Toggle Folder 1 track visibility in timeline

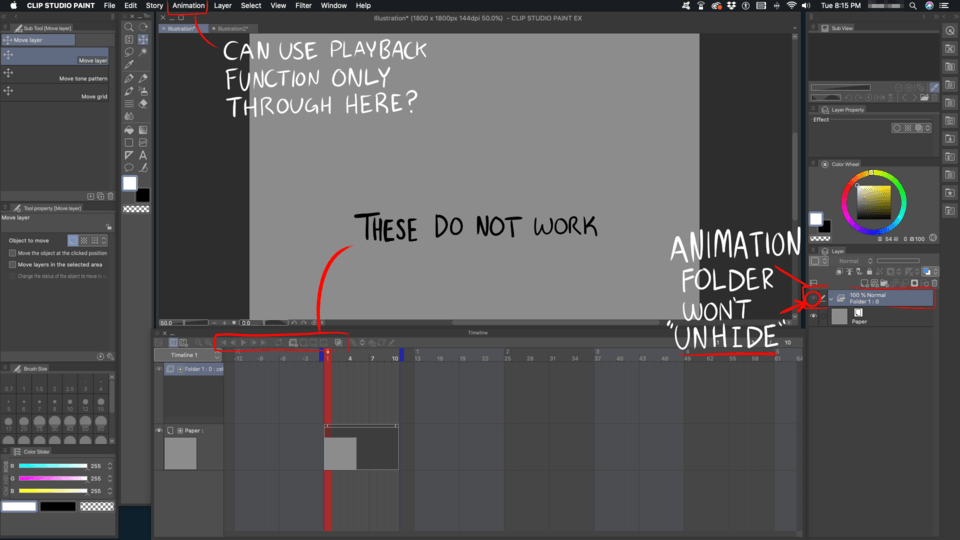pos(159,369)
